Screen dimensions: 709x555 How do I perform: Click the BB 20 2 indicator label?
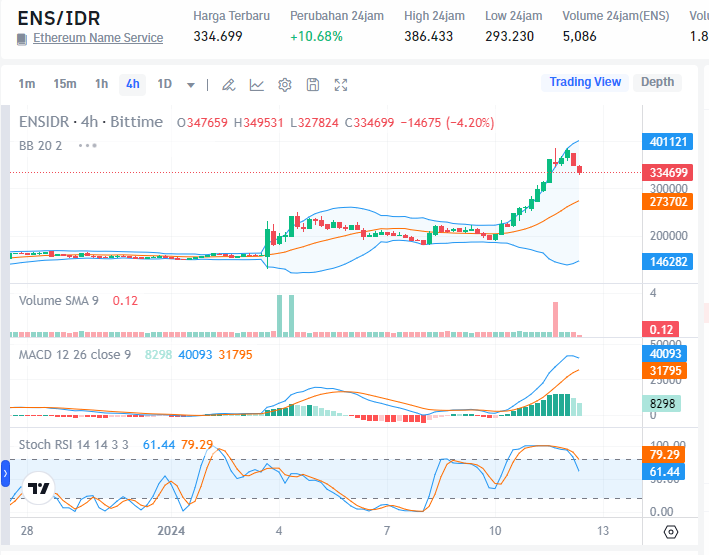point(40,146)
